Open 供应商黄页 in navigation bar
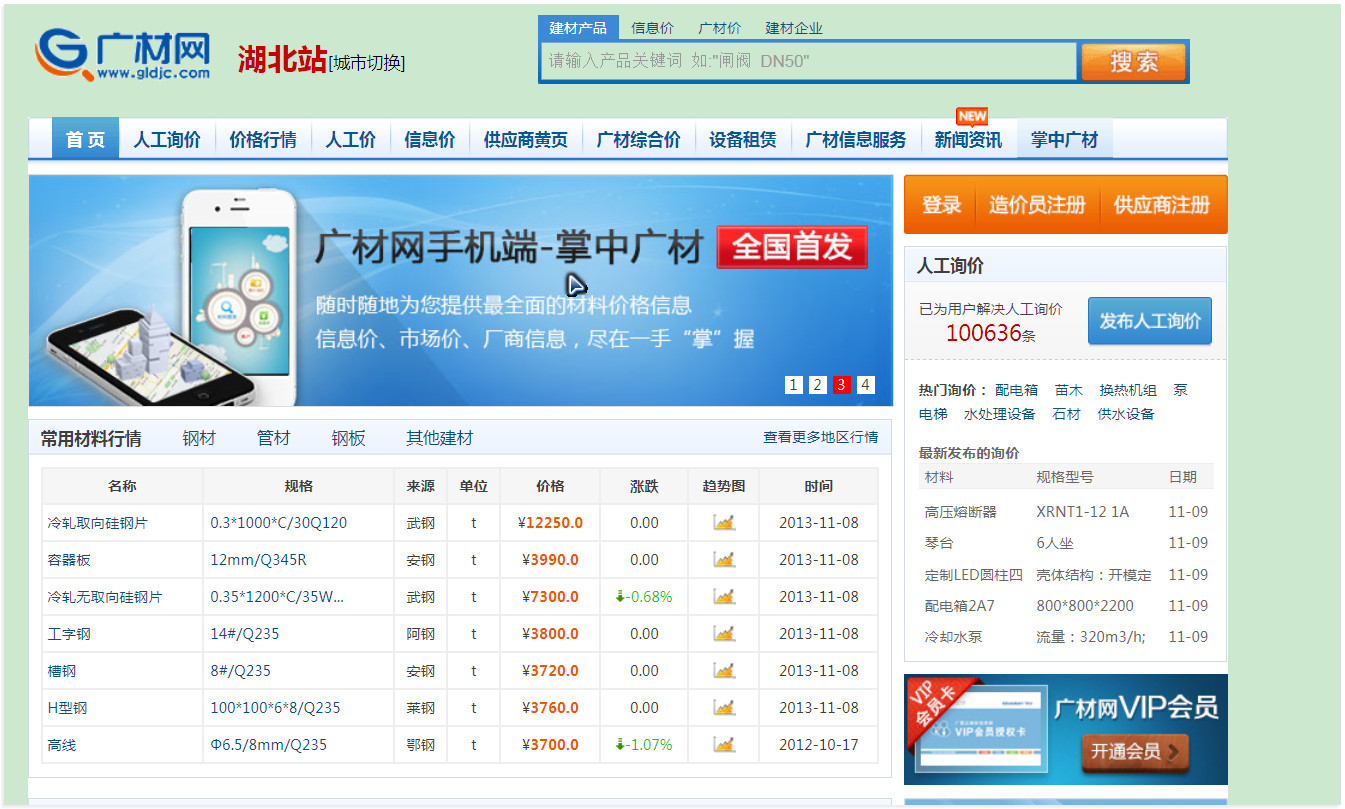This screenshot has height=809, width=1345. tap(526, 140)
